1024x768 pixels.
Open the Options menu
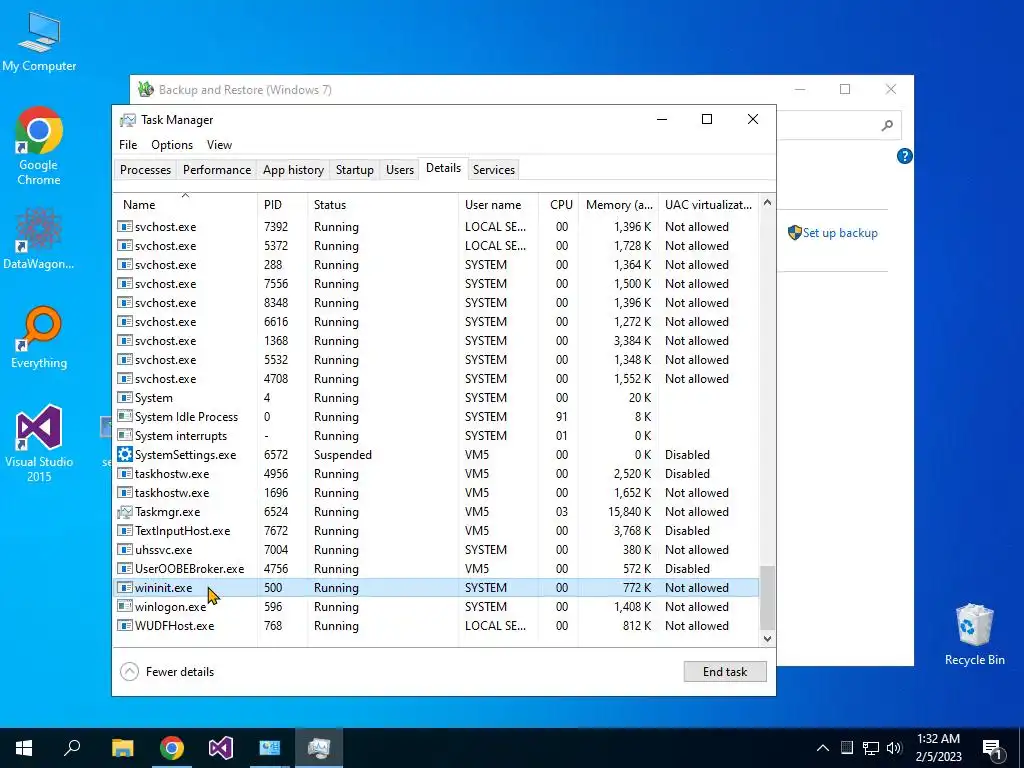coord(172,145)
